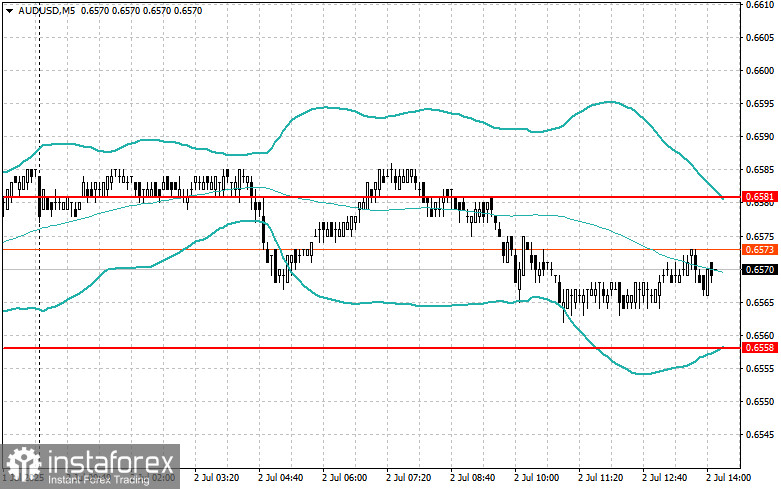Viewport: 781px width, 489px height.
Task: Click the 0.6605 price axis value
Action: [760, 38]
